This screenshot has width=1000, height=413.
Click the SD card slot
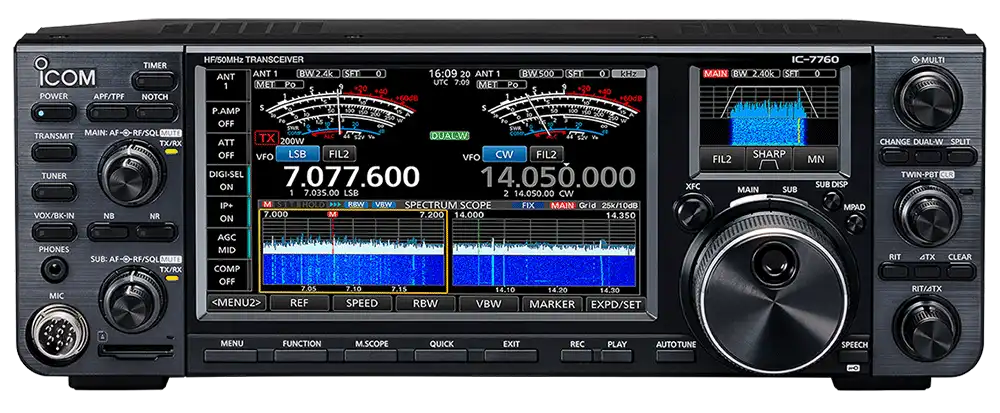(x=136, y=351)
